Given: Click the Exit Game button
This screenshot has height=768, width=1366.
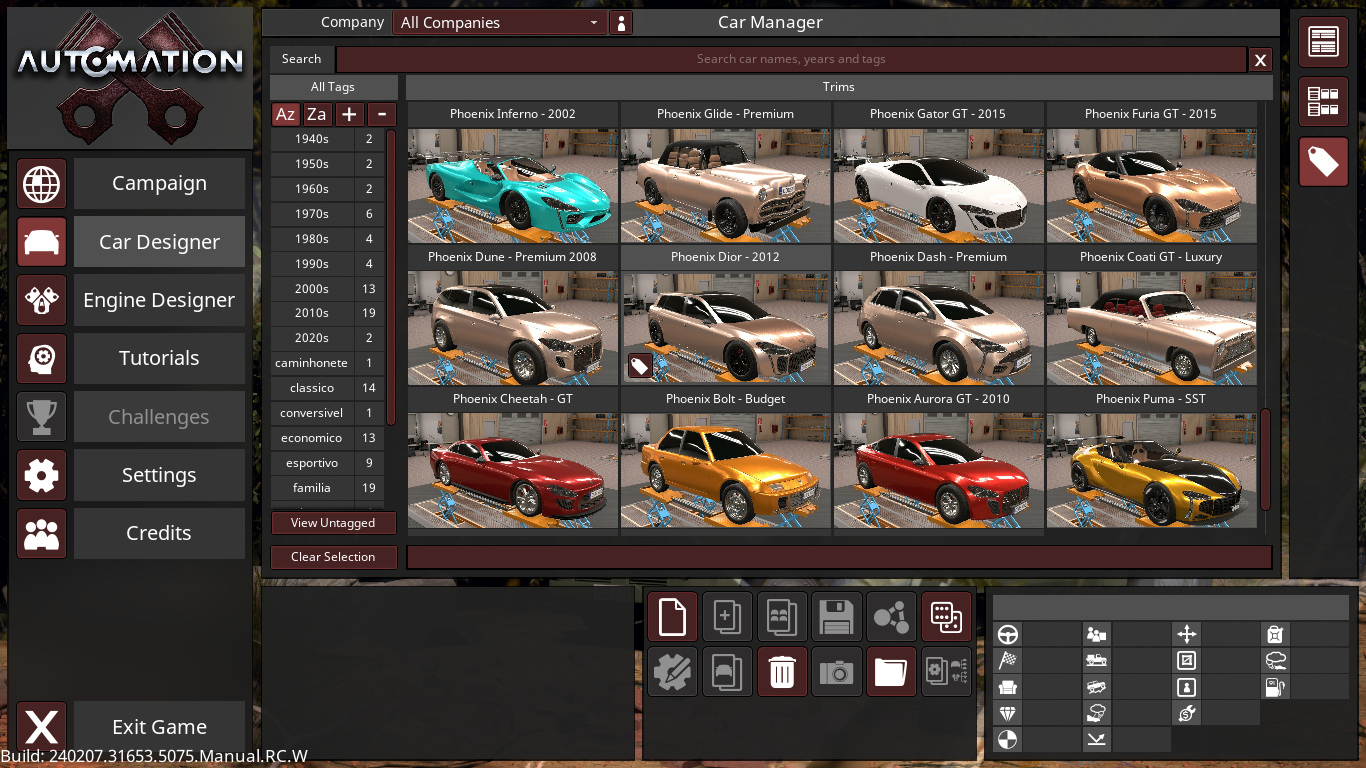Looking at the screenshot, I should pyautogui.click(x=159, y=727).
